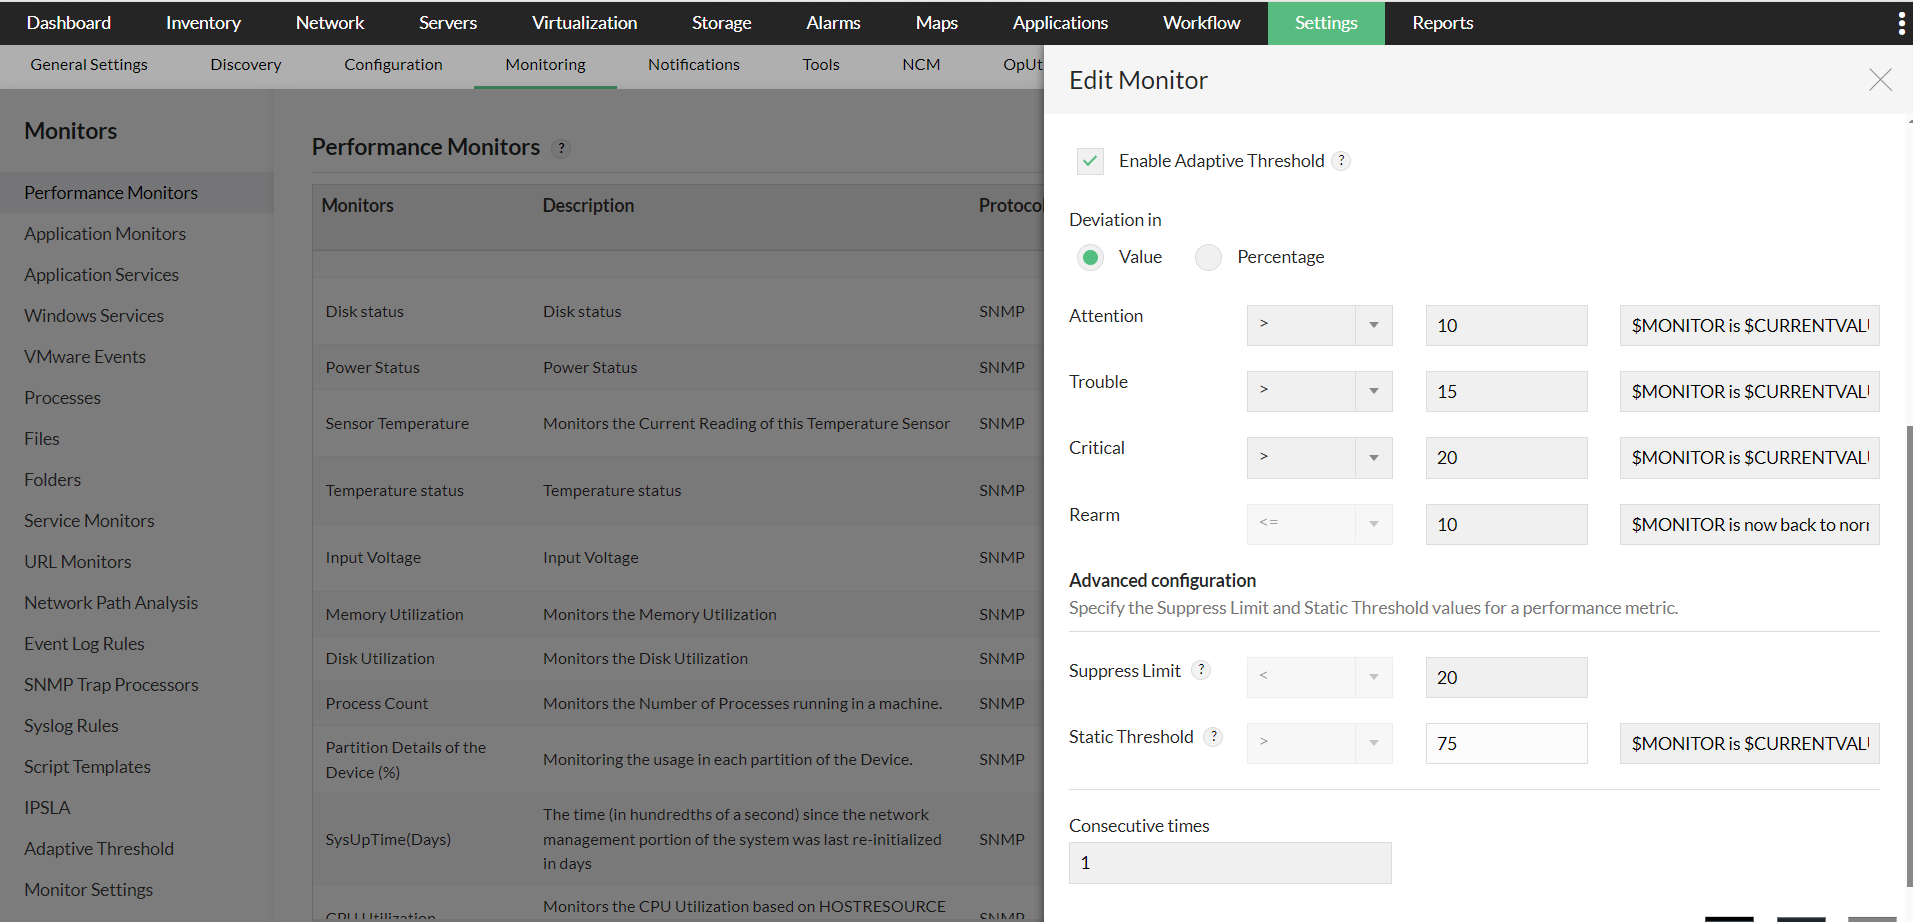Click help icon beside Performance Monitors heading
This screenshot has width=1913, height=922.
pos(562,148)
